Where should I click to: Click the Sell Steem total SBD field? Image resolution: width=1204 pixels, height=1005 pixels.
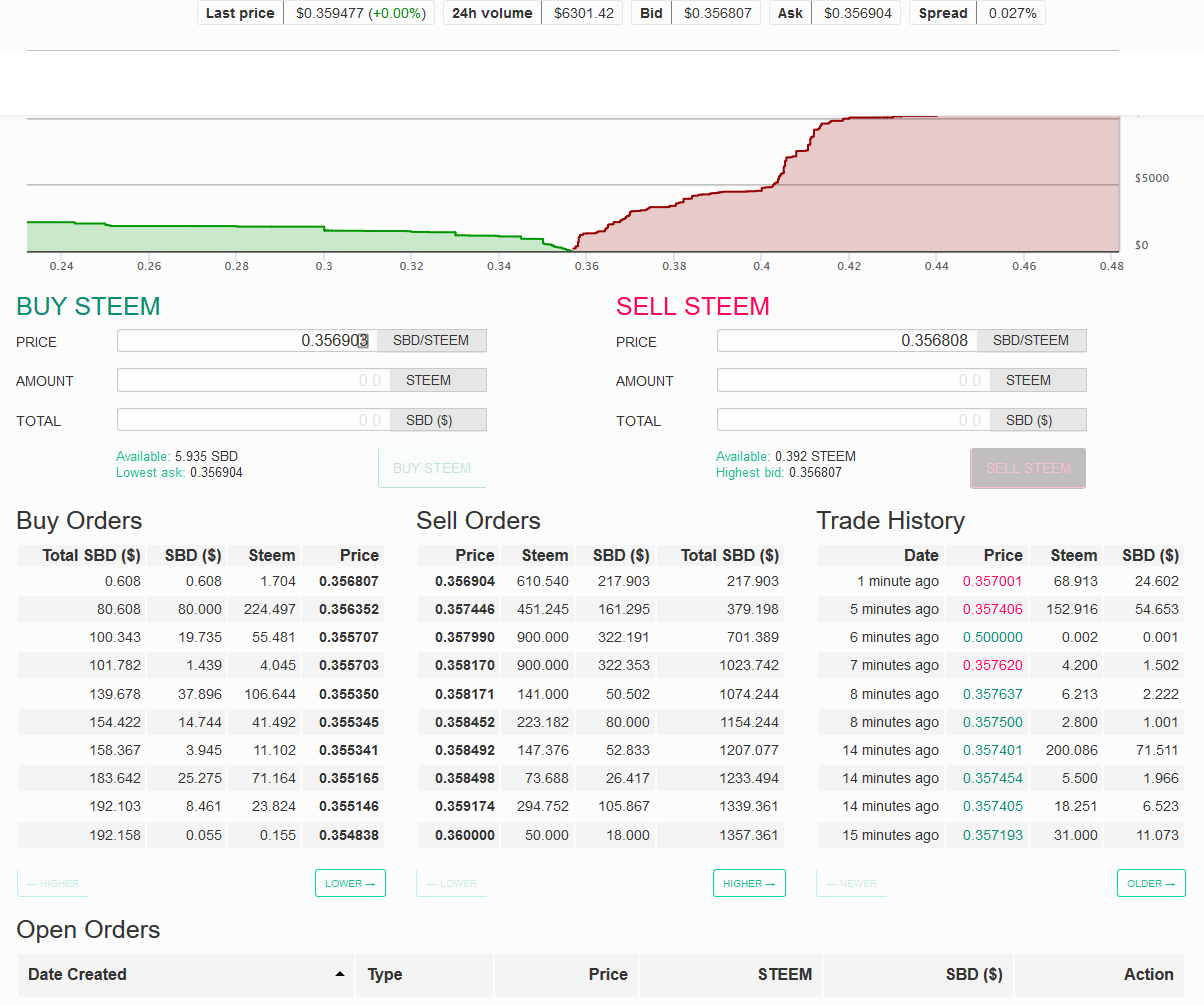(x=853, y=420)
